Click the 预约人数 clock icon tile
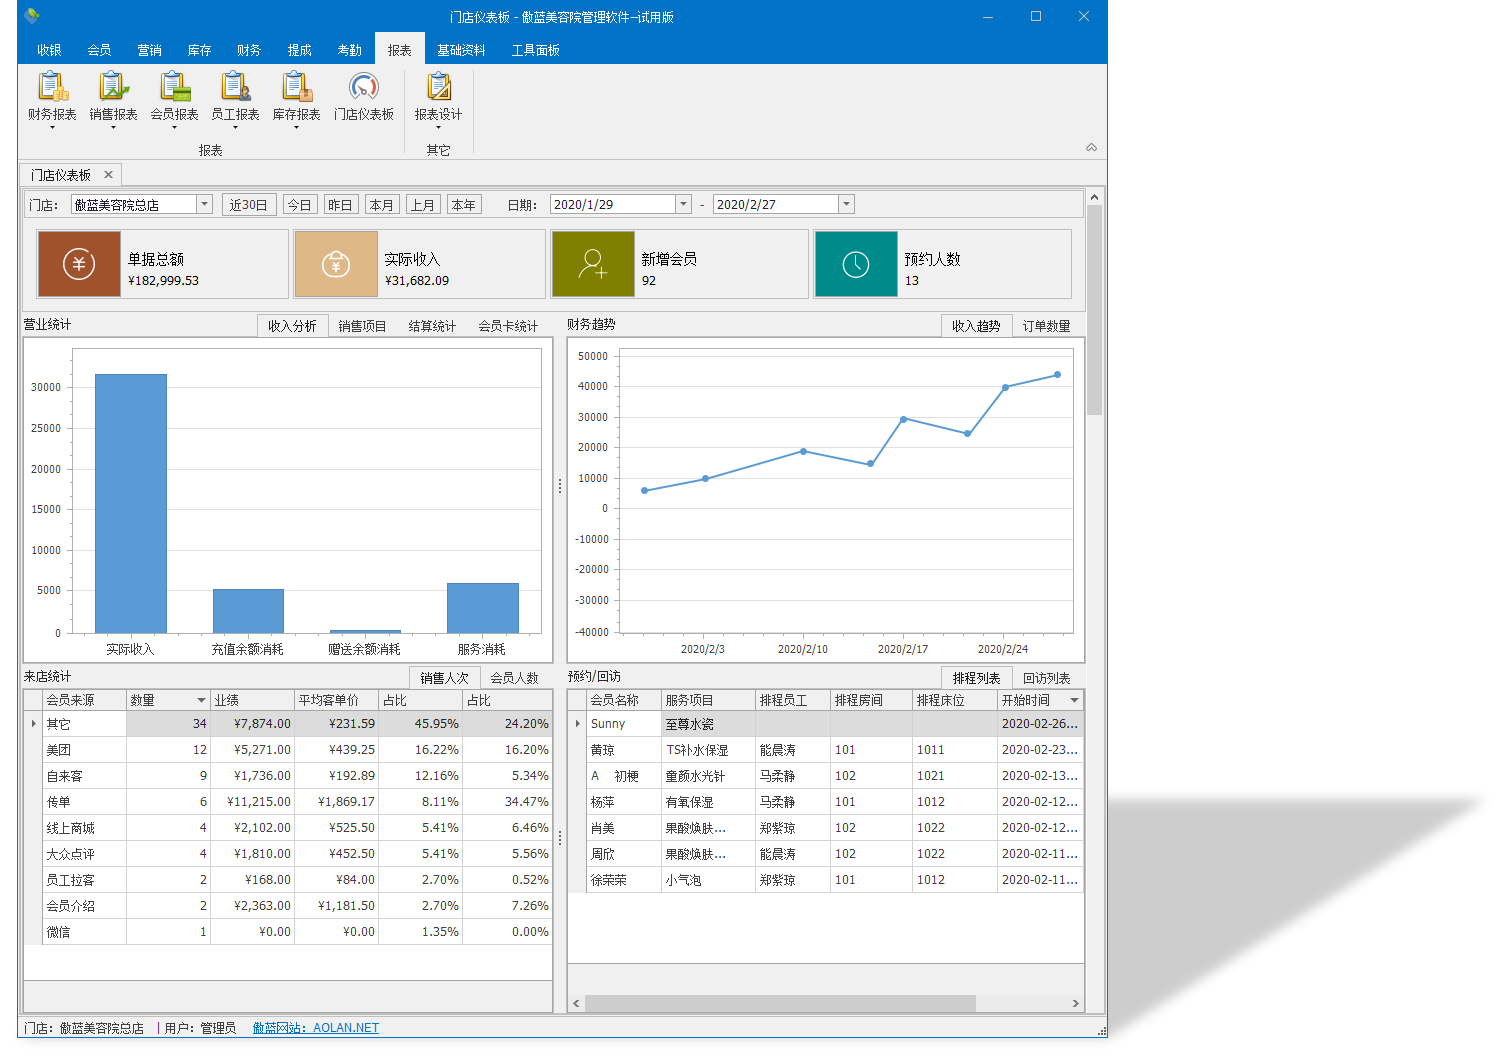This screenshot has width=1505, height=1056. coord(856,264)
